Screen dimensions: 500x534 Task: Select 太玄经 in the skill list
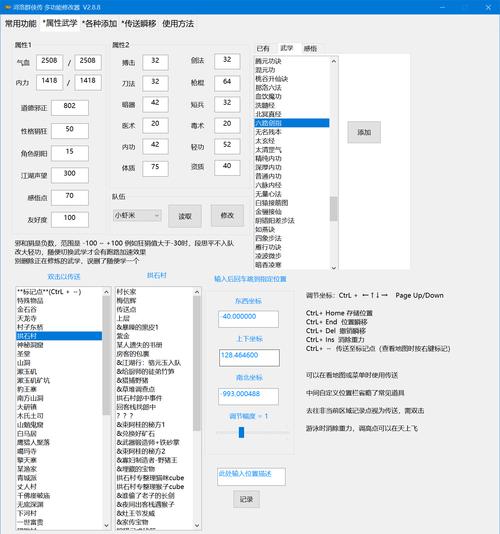292,141
